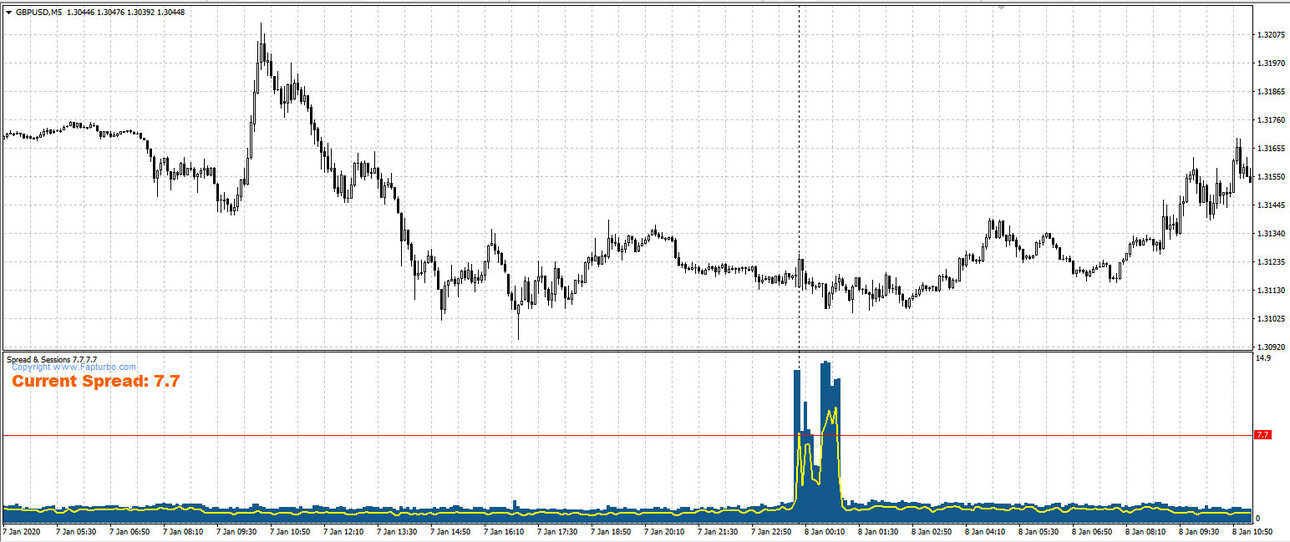Image resolution: width=1290 pixels, height=542 pixels.
Task: Click the 8 Jan 09:30 time axis label
Action: click(x=1197, y=533)
